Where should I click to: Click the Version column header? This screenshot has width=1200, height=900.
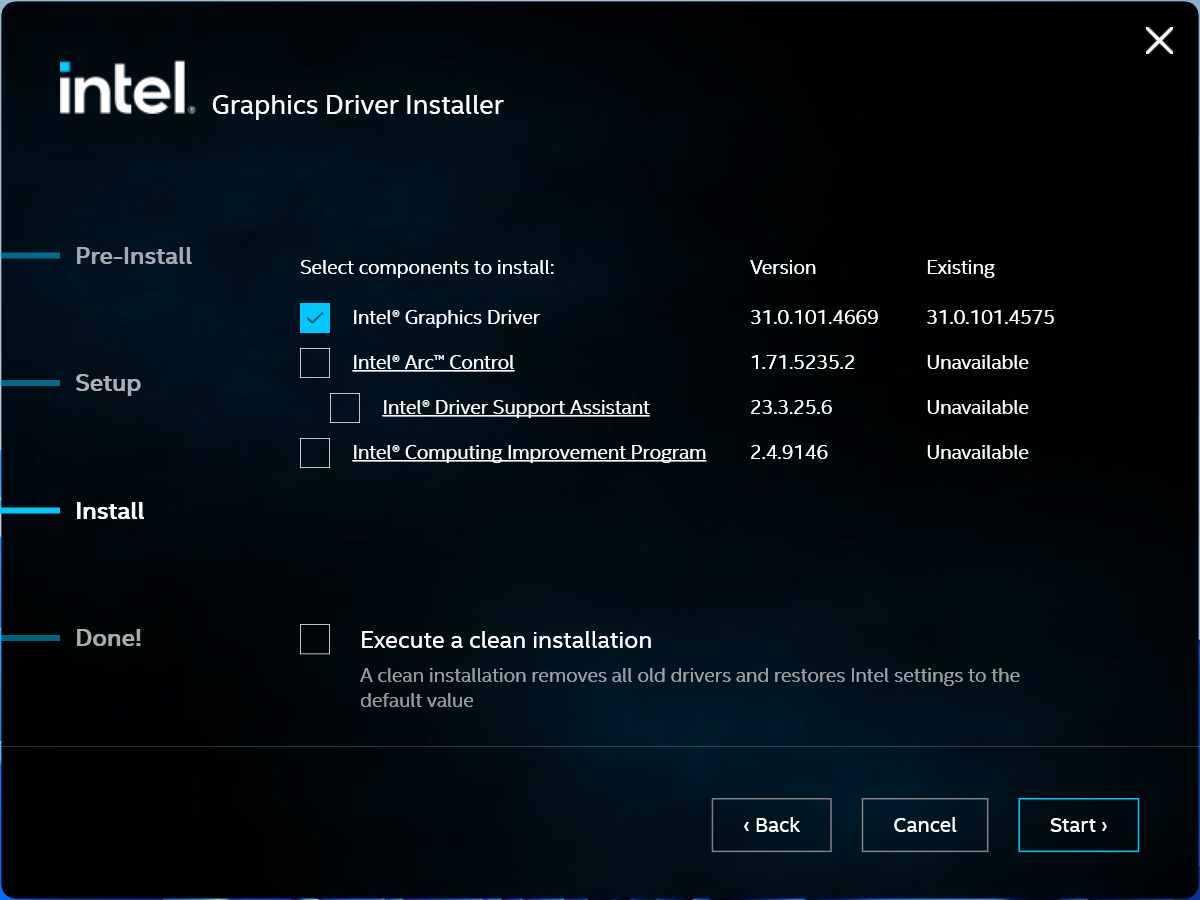pyautogui.click(x=783, y=268)
